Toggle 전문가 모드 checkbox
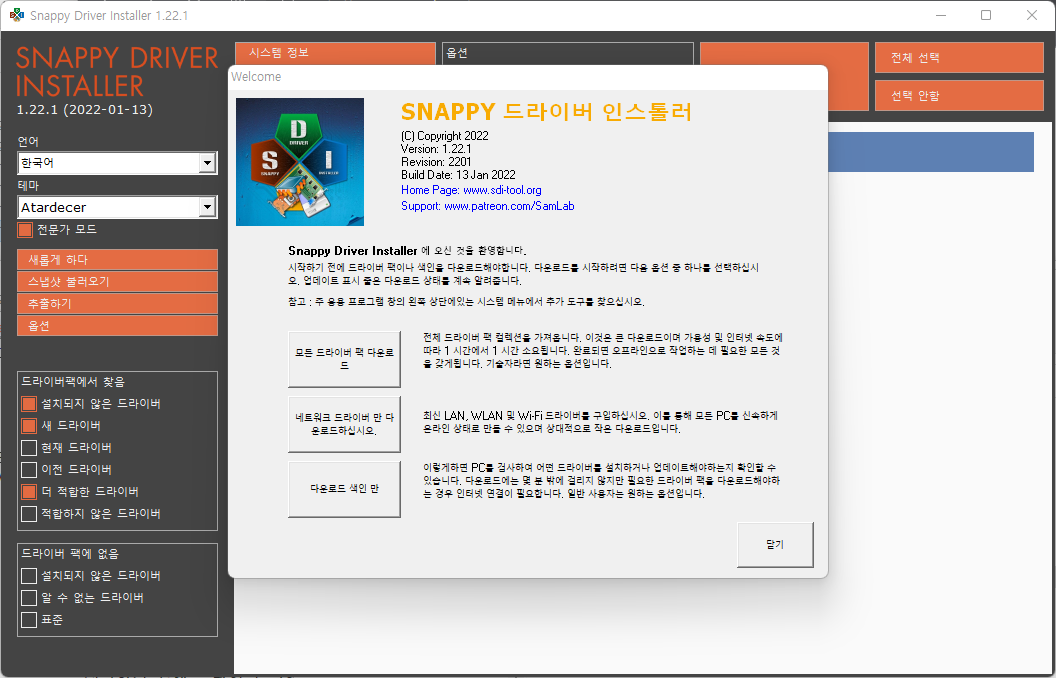This screenshot has width=1056, height=678. (x=25, y=230)
